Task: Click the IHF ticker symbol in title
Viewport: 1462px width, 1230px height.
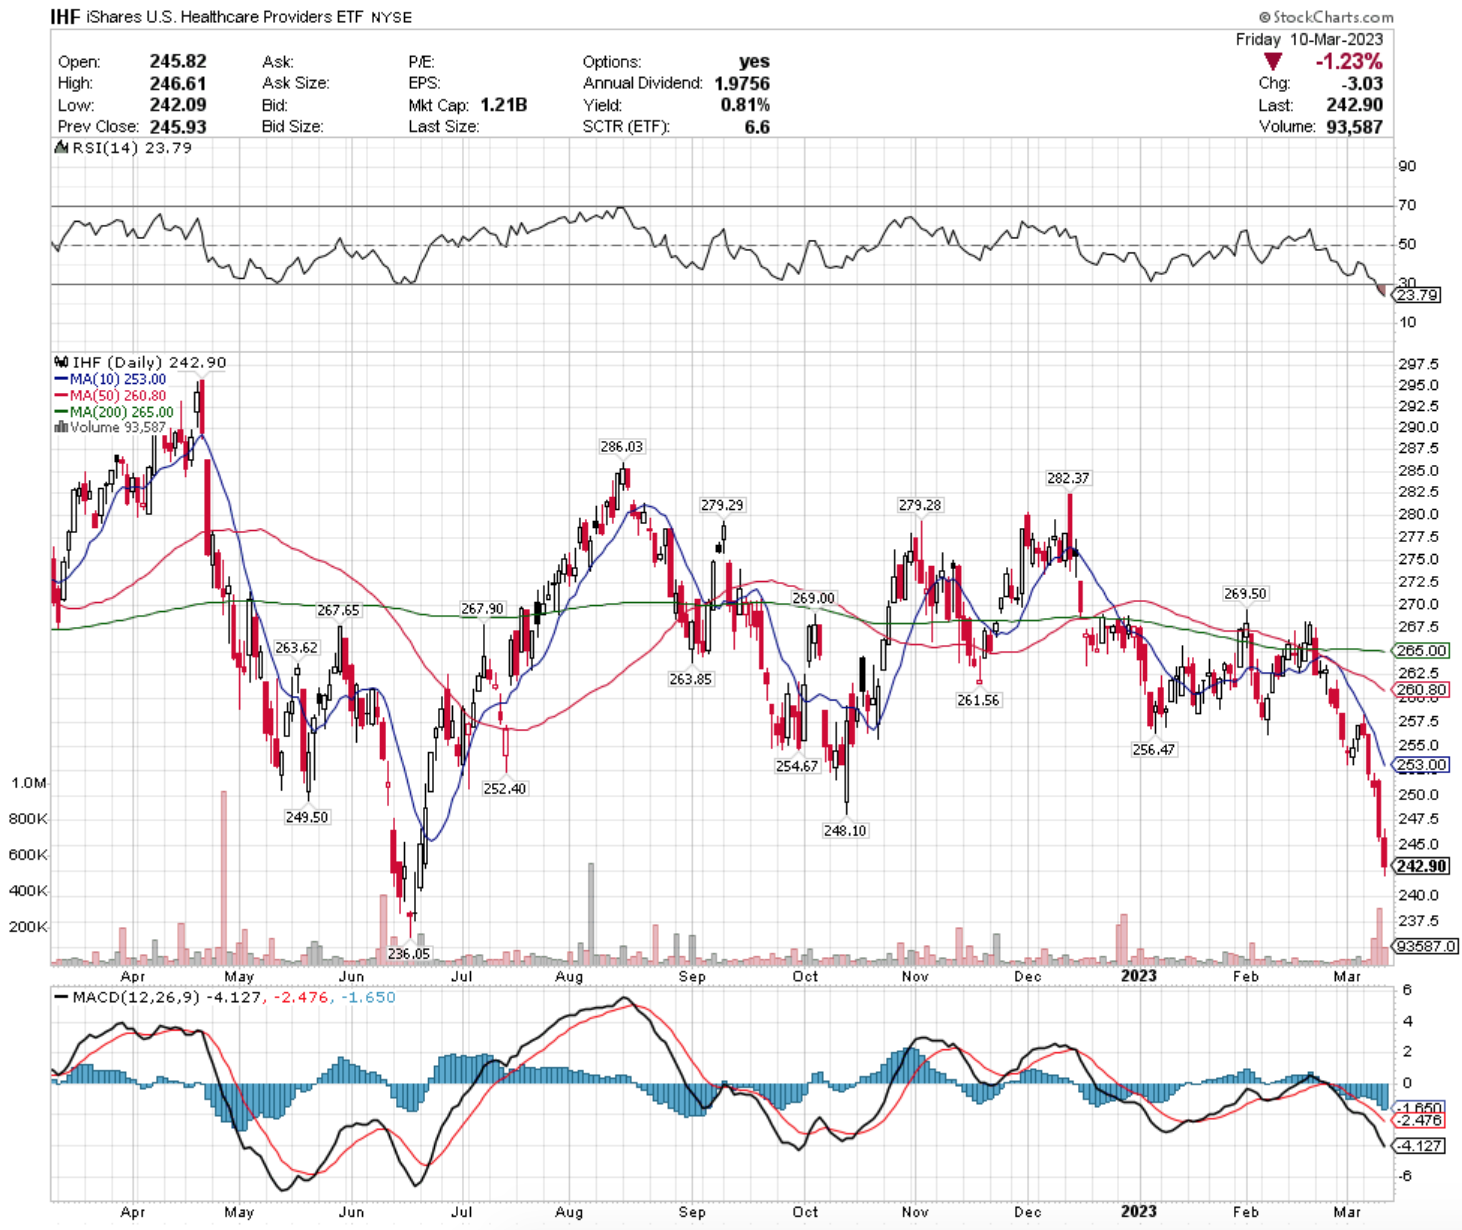Action: coord(65,17)
